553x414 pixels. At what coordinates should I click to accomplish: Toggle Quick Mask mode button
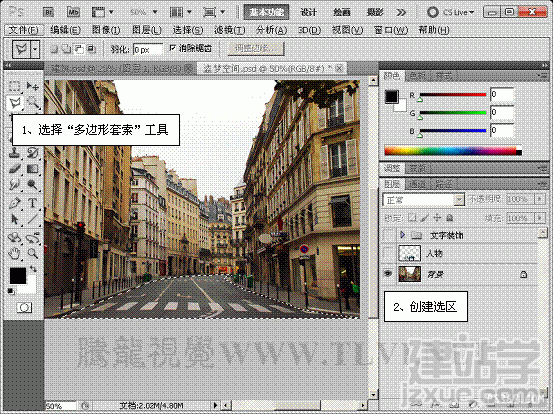tap(24, 308)
